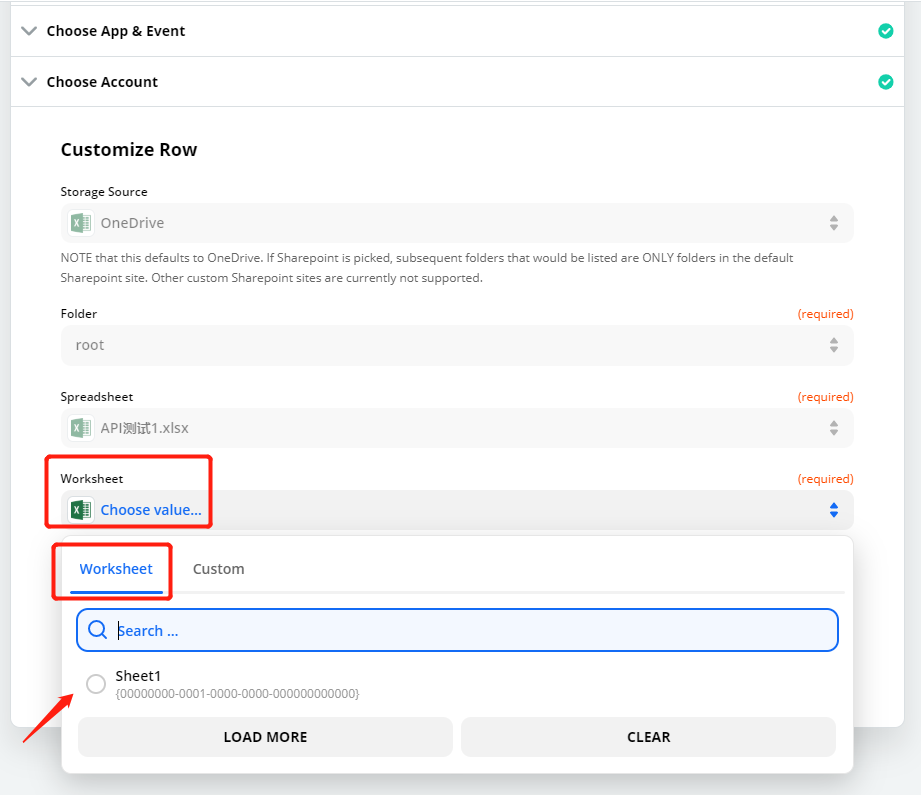Image resolution: width=921 pixels, height=795 pixels.
Task: Click the Excel icon in Worksheet field
Action: [x=80, y=510]
